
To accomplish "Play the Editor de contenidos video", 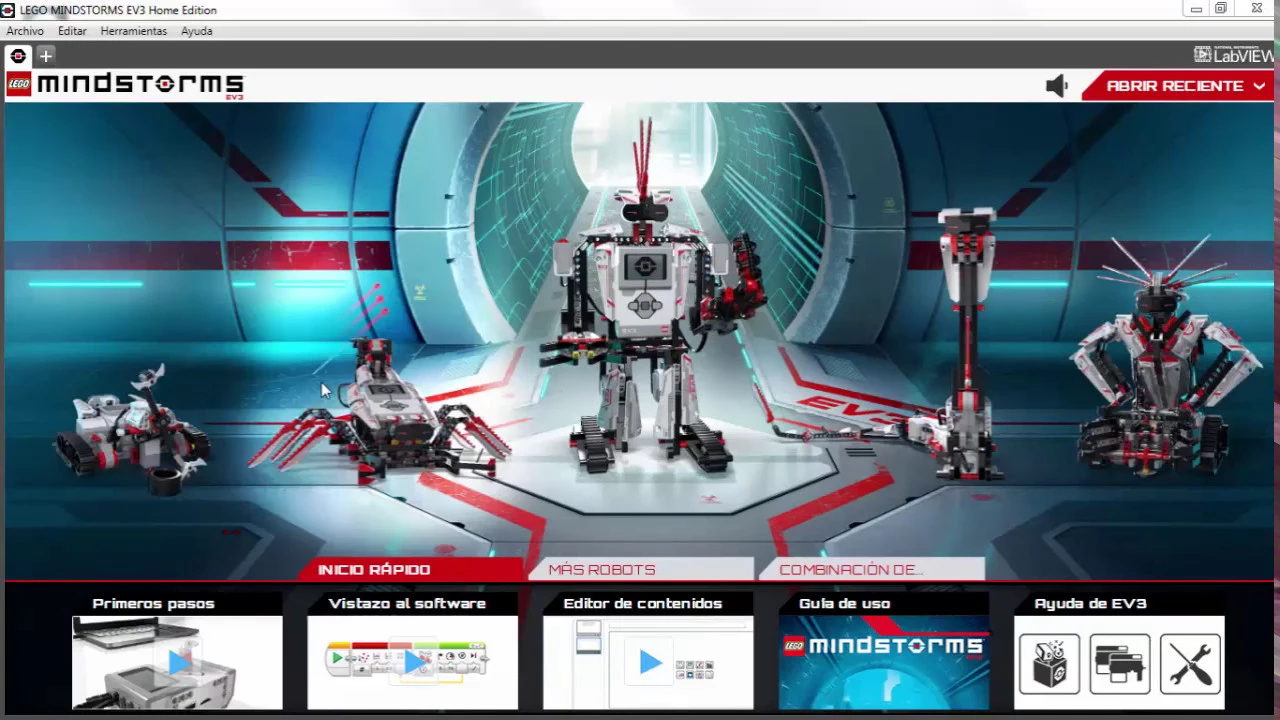I will [648, 662].
